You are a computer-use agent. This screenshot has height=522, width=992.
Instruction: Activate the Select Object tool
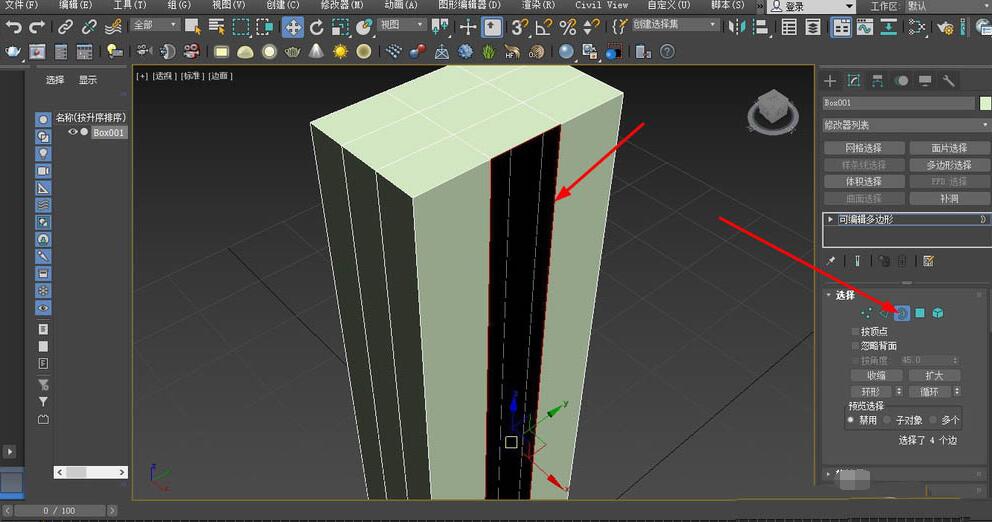pyautogui.click(x=192, y=27)
